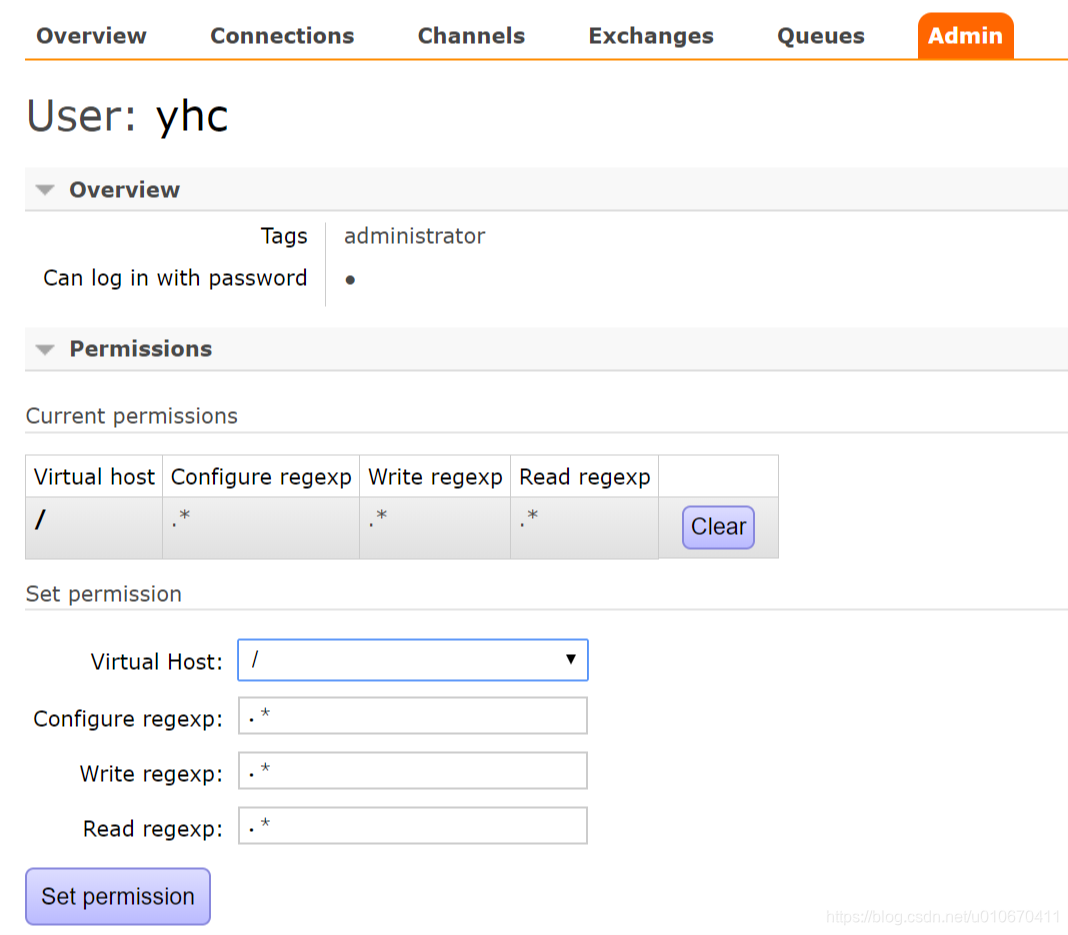Viewport: 1068px width, 935px height.
Task: Open the CSDN blog watermark link
Action: coord(945,915)
